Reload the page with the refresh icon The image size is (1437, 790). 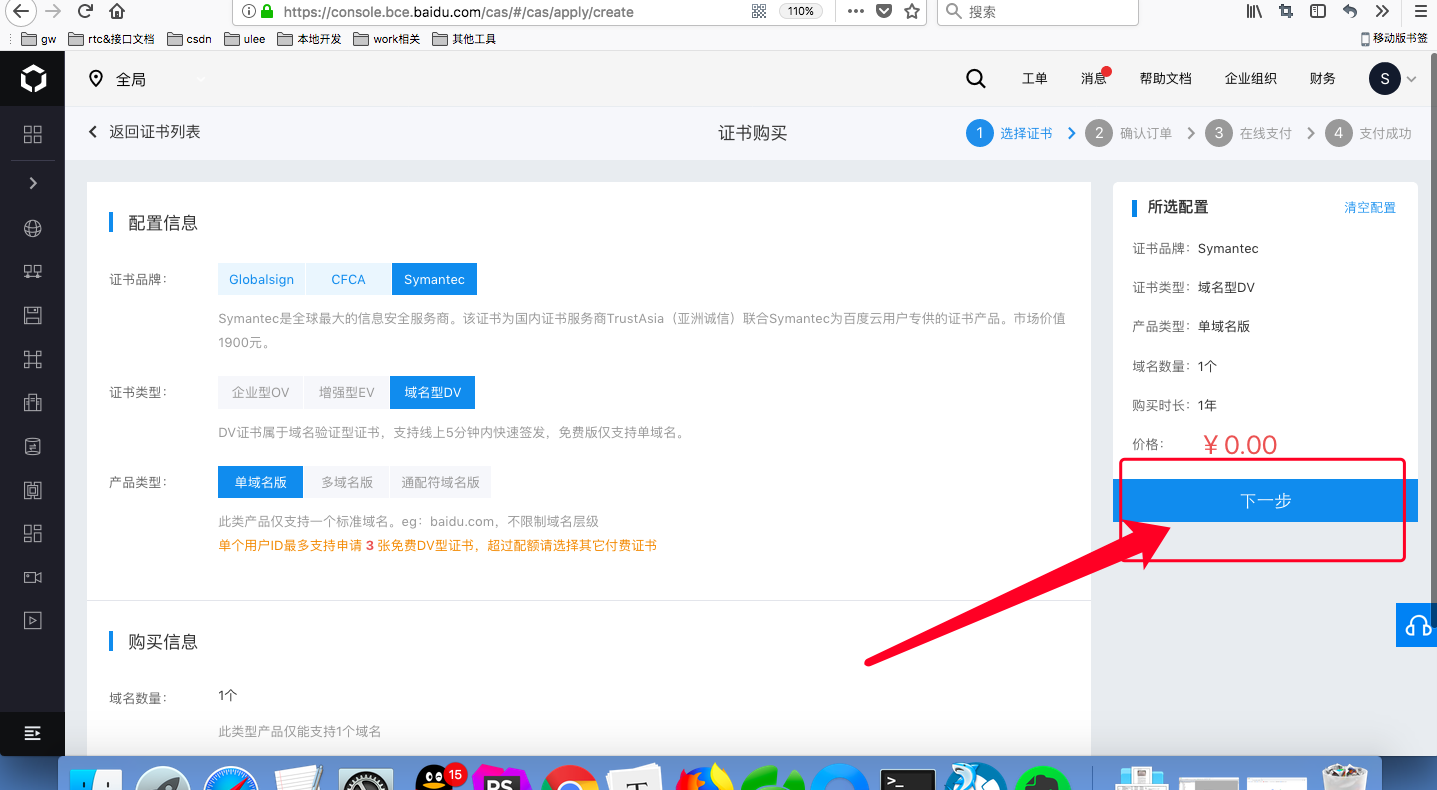pyautogui.click(x=85, y=12)
